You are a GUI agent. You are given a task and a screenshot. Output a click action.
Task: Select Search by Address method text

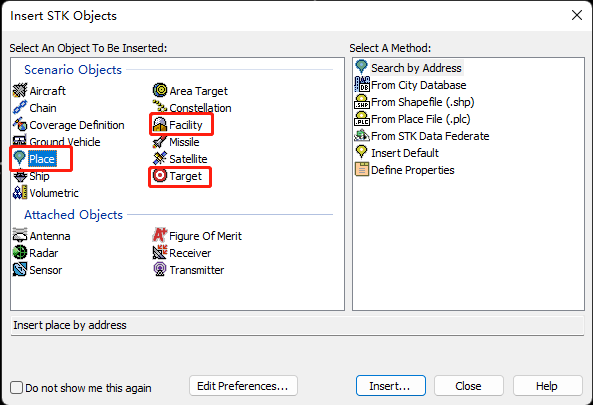[x=416, y=68]
